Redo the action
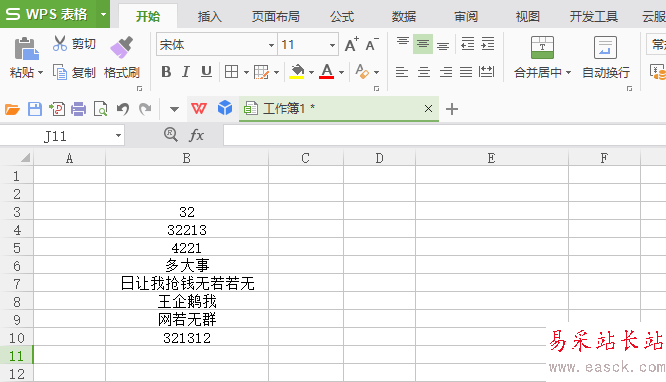This screenshot has width=666, height=382. (145, 109)
